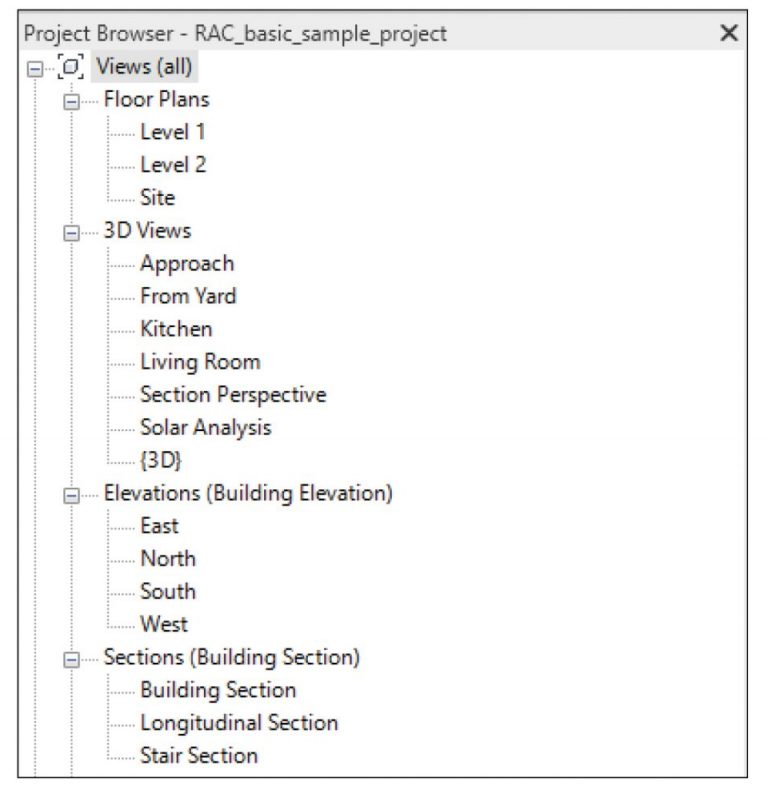Select the Section Perspective view

233,395
